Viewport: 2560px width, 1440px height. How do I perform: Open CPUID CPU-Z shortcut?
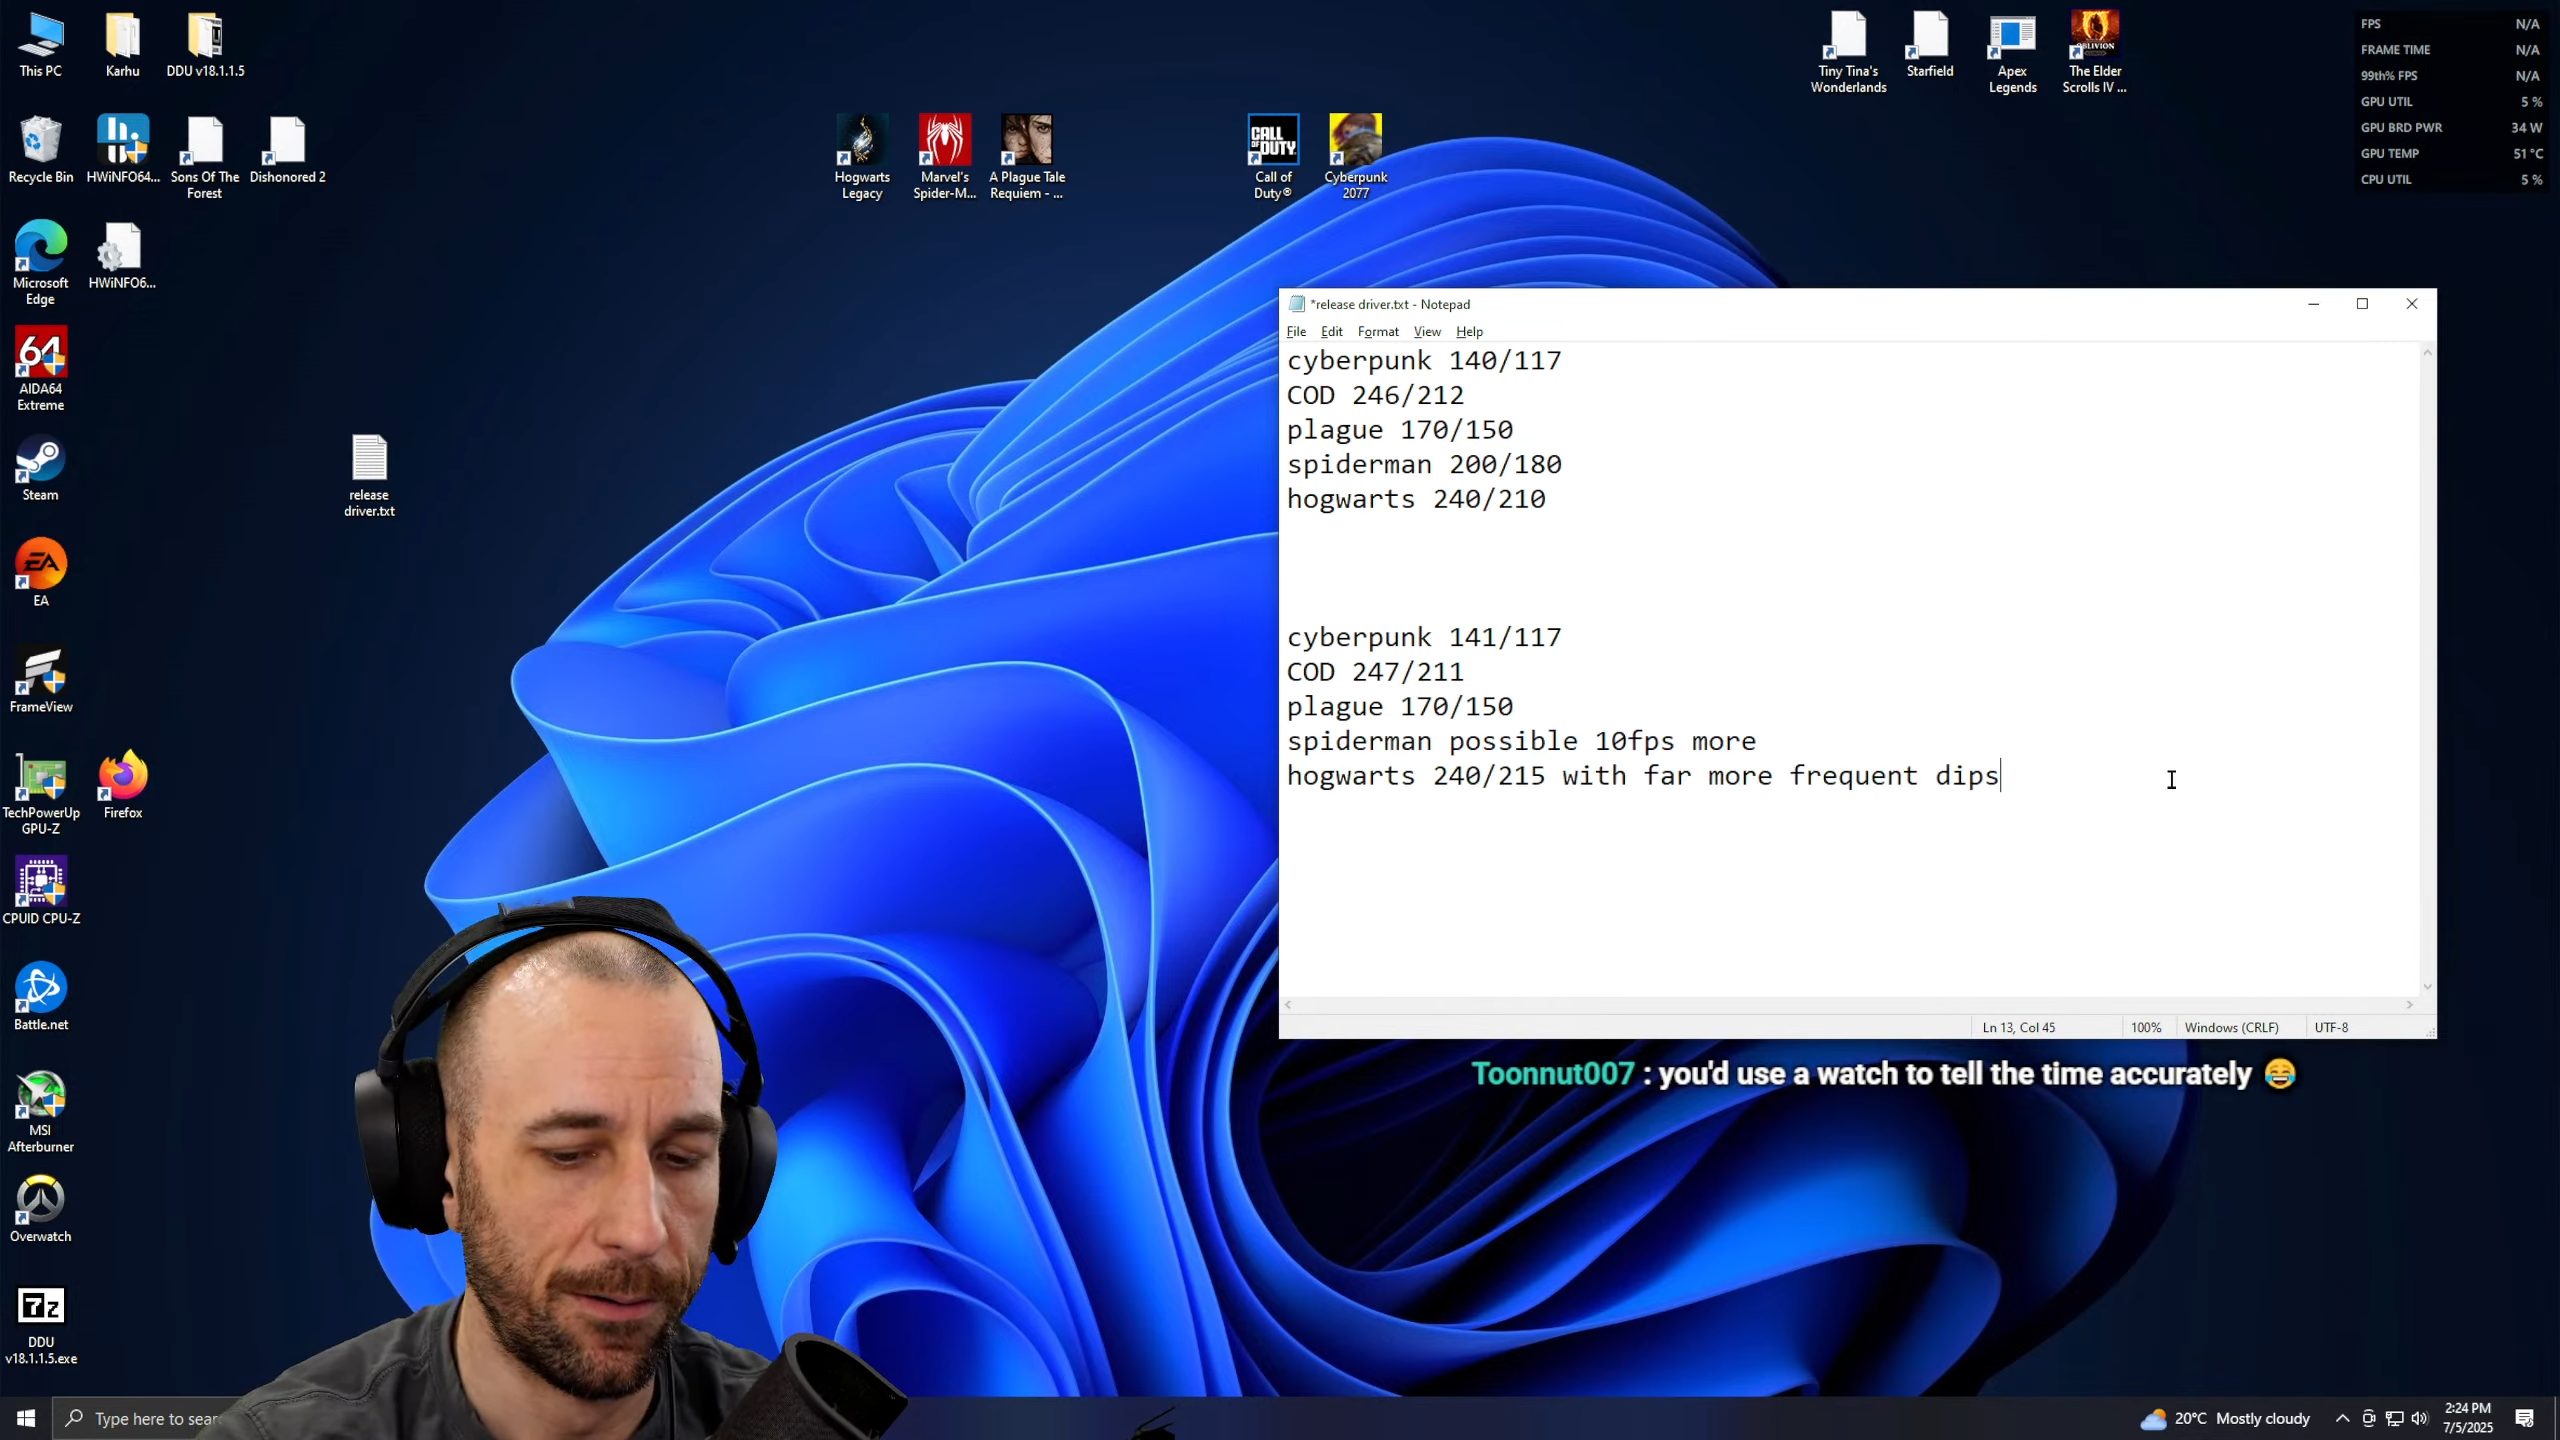(x=40, y=891)
